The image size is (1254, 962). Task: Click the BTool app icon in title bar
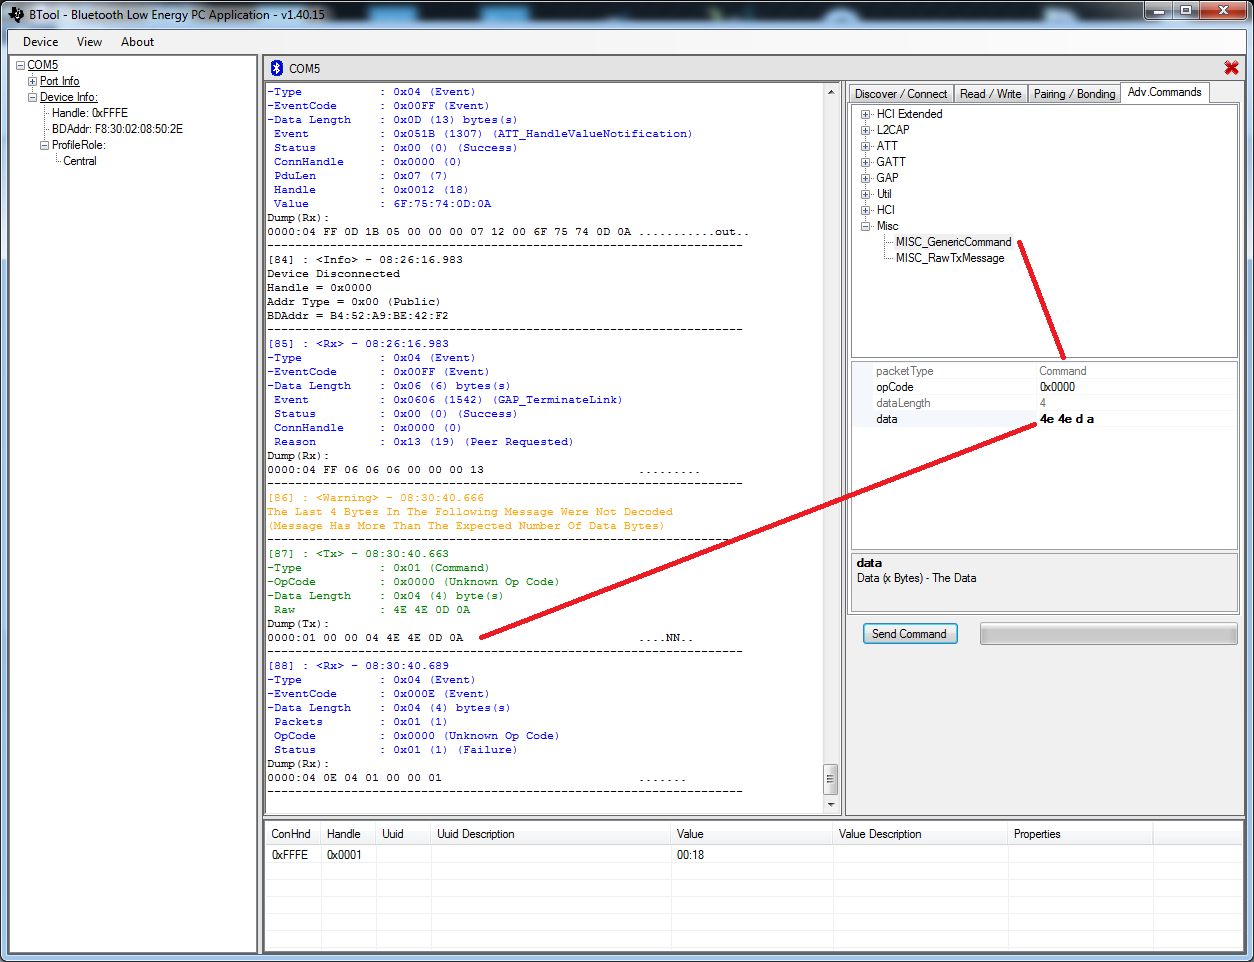[x=15, y=14]
